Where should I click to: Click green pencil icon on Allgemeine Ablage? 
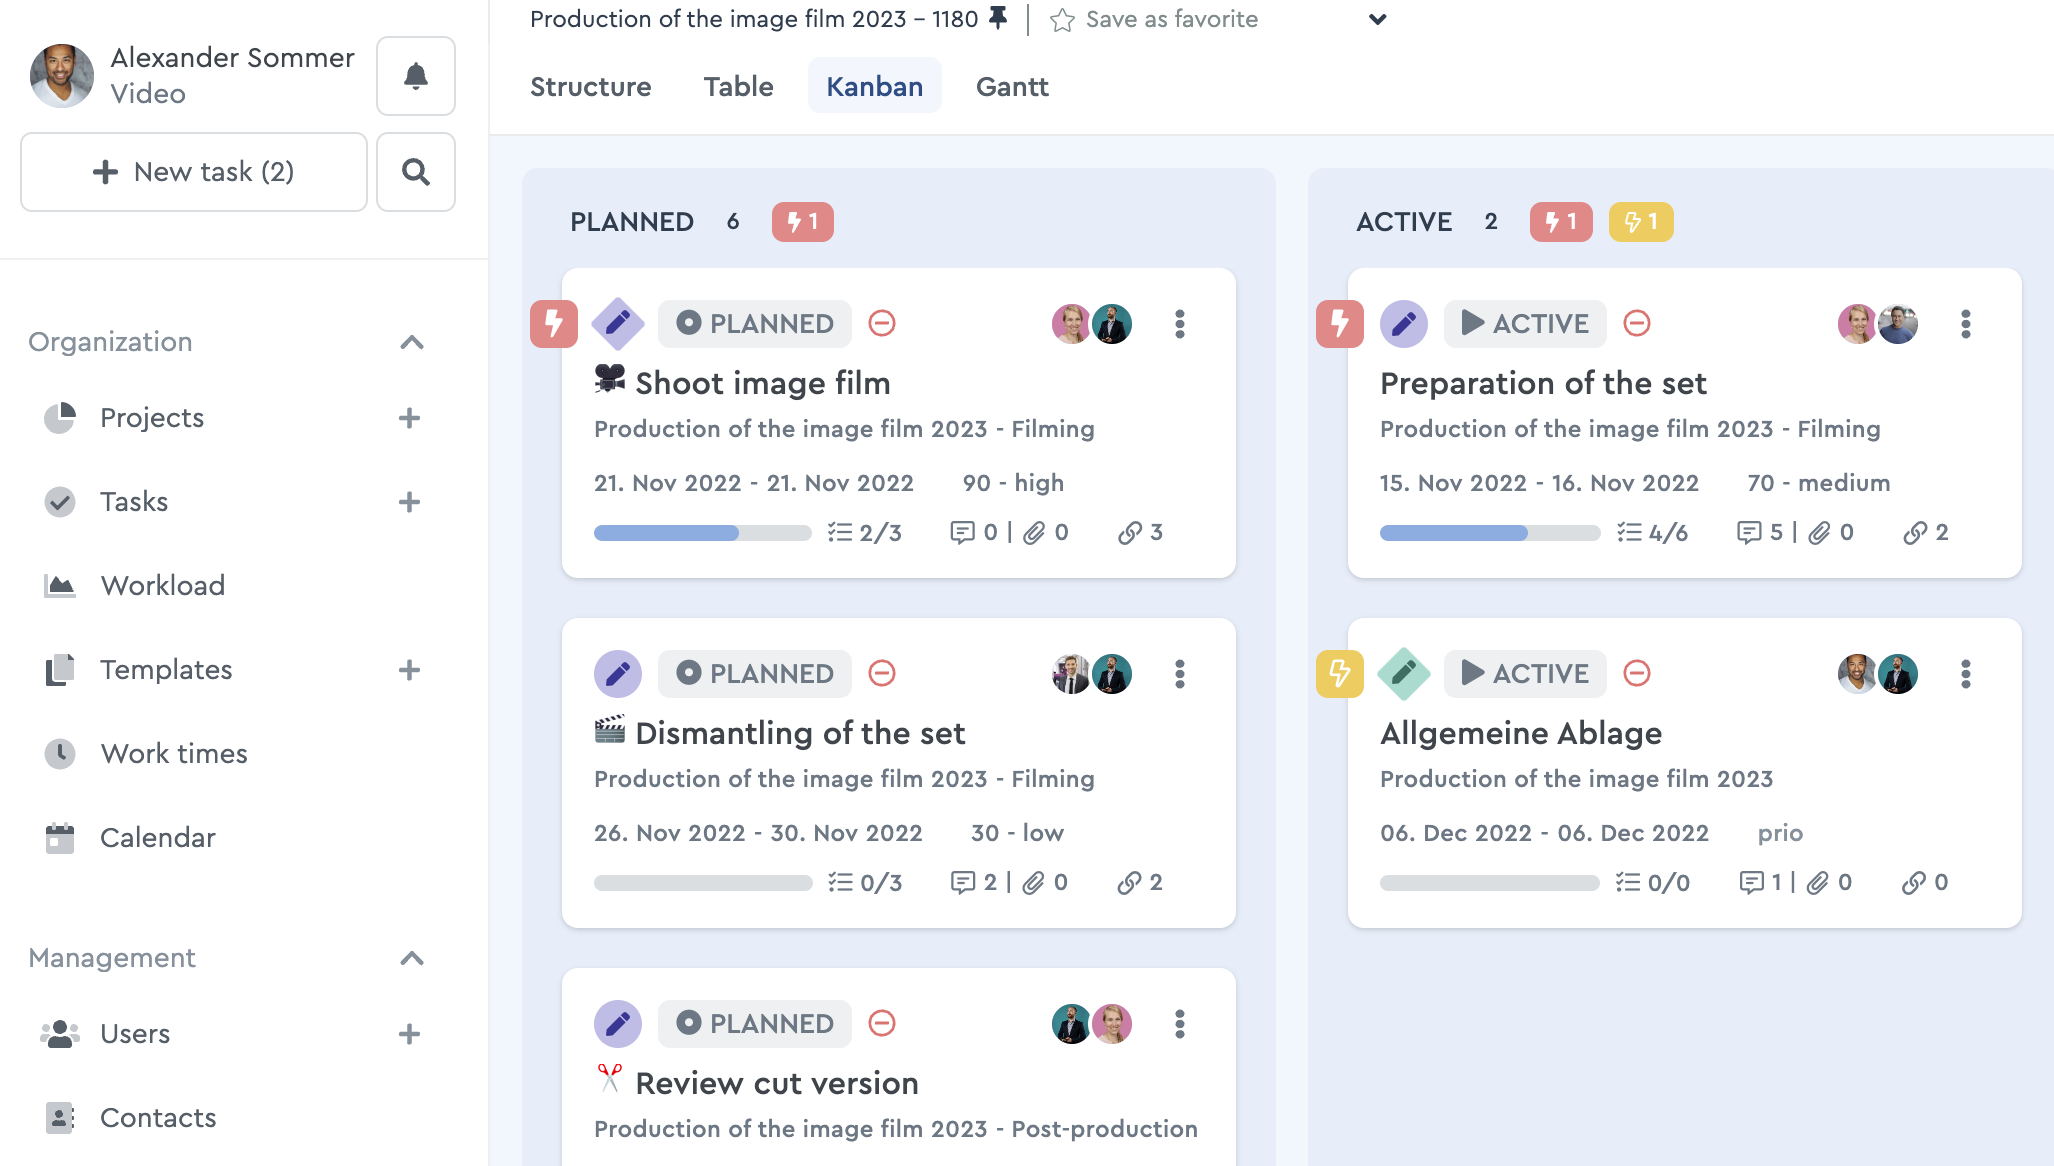(1404, 674)
